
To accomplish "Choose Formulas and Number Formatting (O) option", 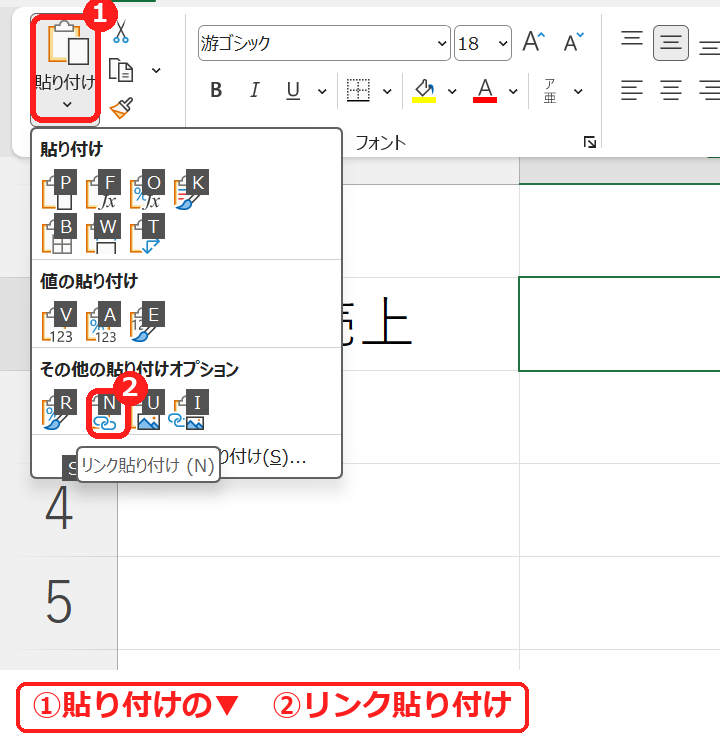I will tap(147, 190).
